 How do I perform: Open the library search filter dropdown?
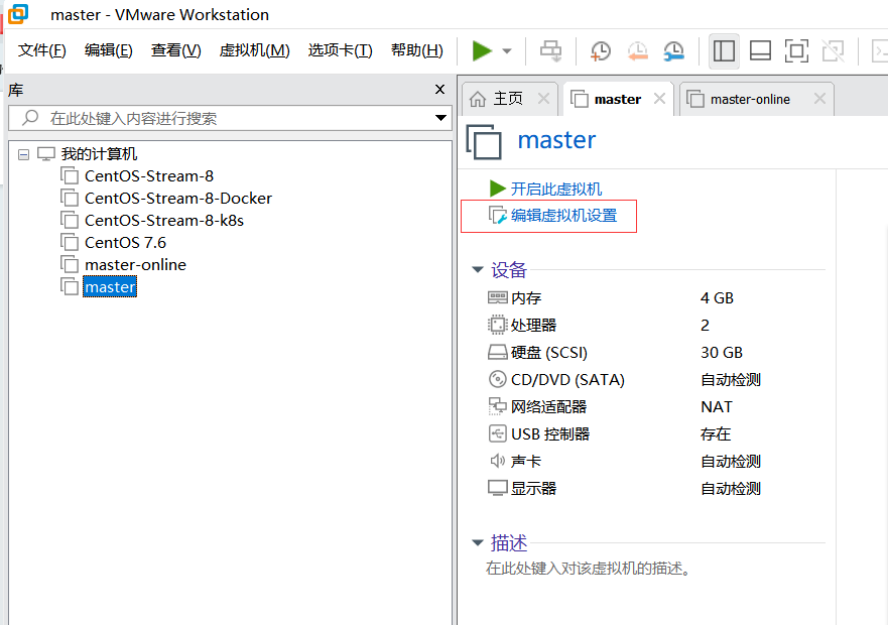pos(441,118)
